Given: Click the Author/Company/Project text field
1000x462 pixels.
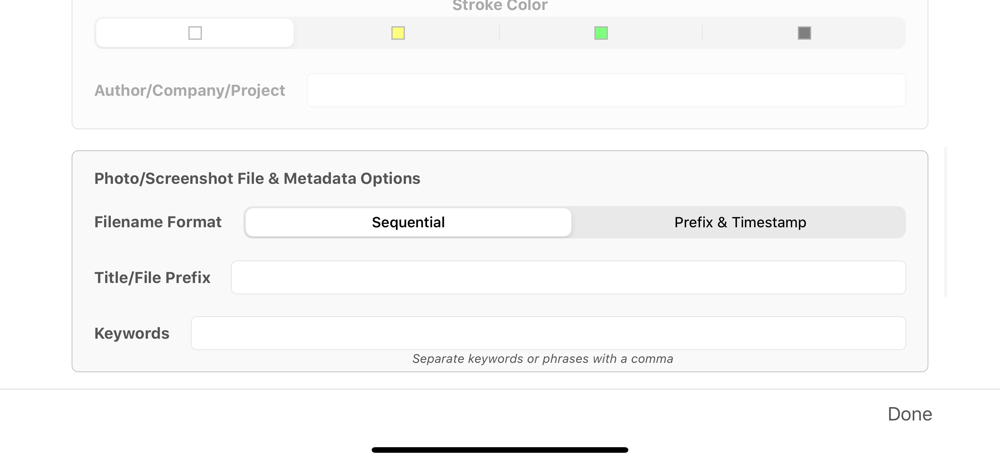Looking at the screenshot, I should 606,90.
